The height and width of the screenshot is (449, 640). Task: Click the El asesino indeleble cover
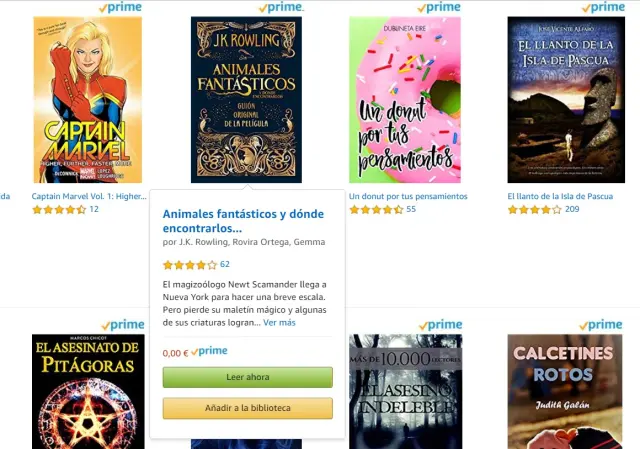pos(405,391)
